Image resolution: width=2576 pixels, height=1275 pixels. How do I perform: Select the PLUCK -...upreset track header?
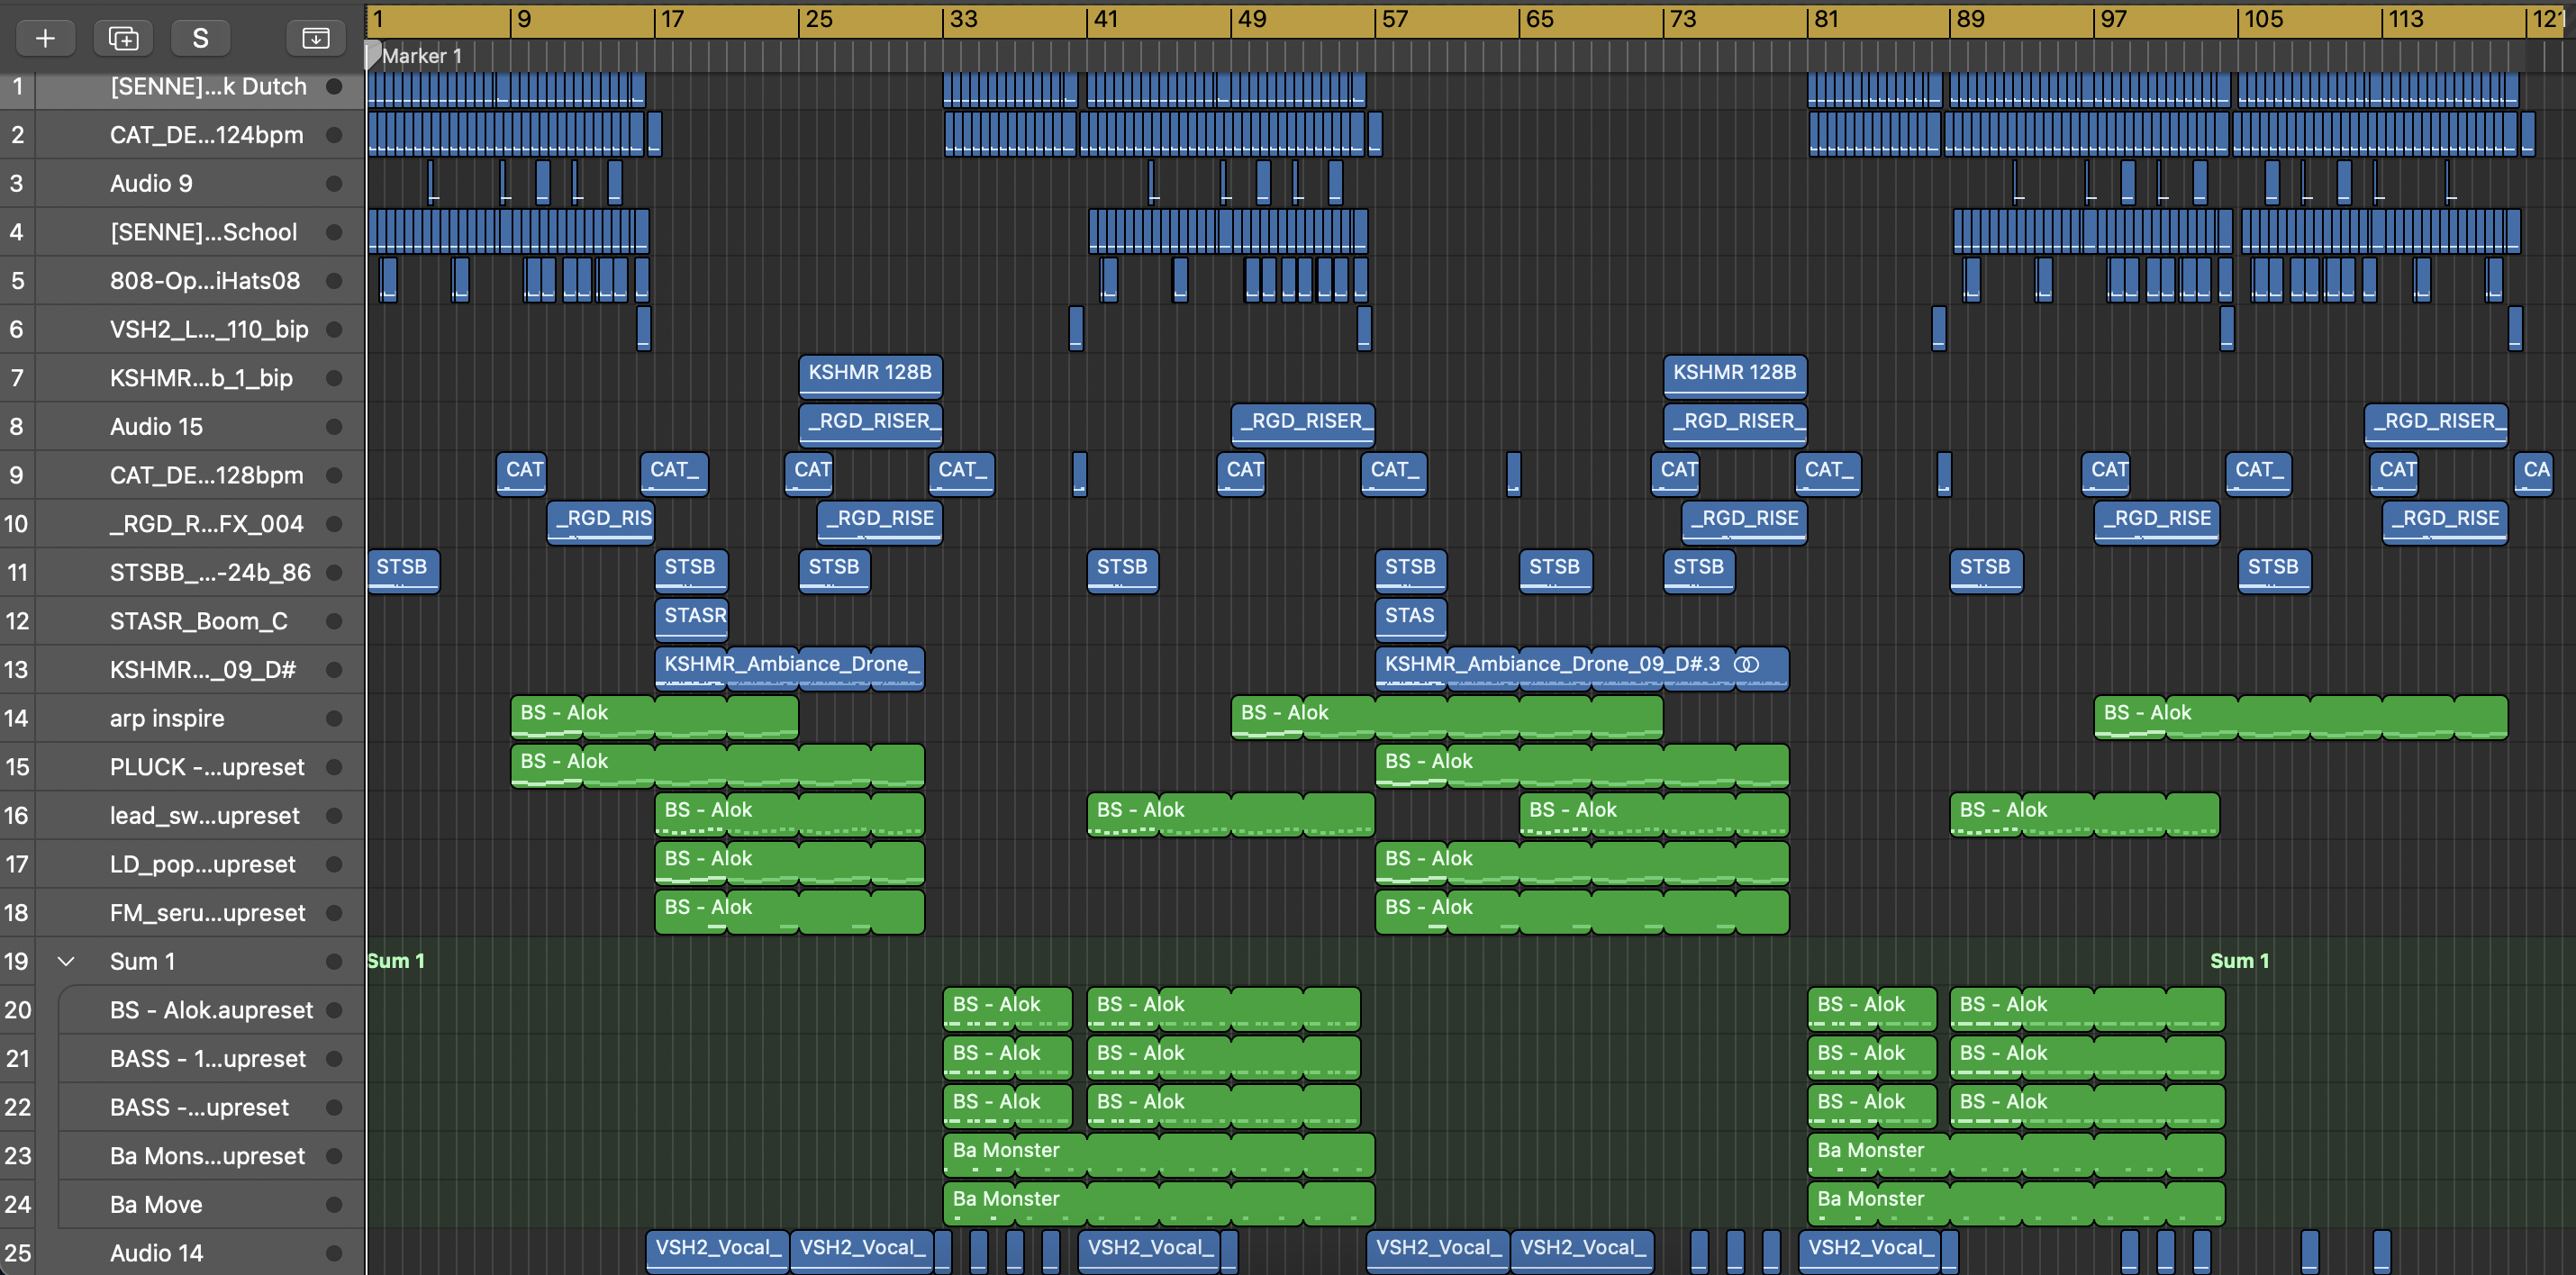[x=182, y=767]
